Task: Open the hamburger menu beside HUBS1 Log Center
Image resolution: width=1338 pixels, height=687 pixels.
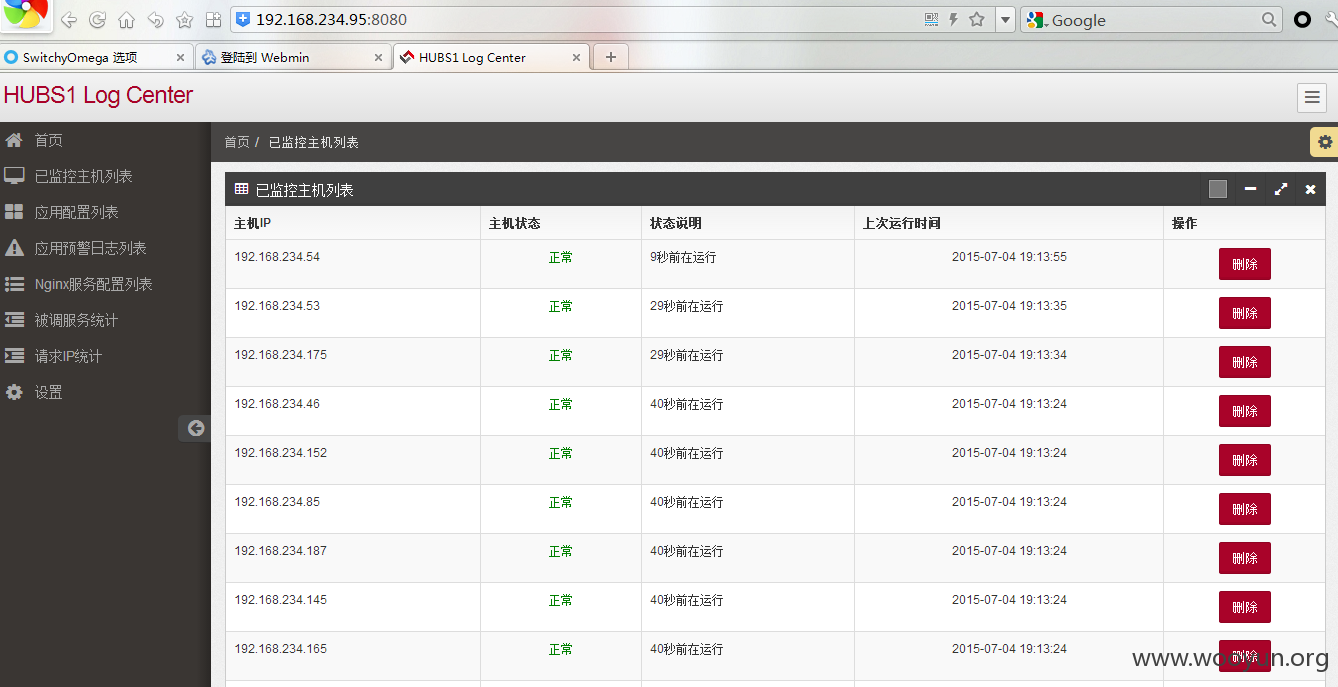Action: [x=1311, y=97]
